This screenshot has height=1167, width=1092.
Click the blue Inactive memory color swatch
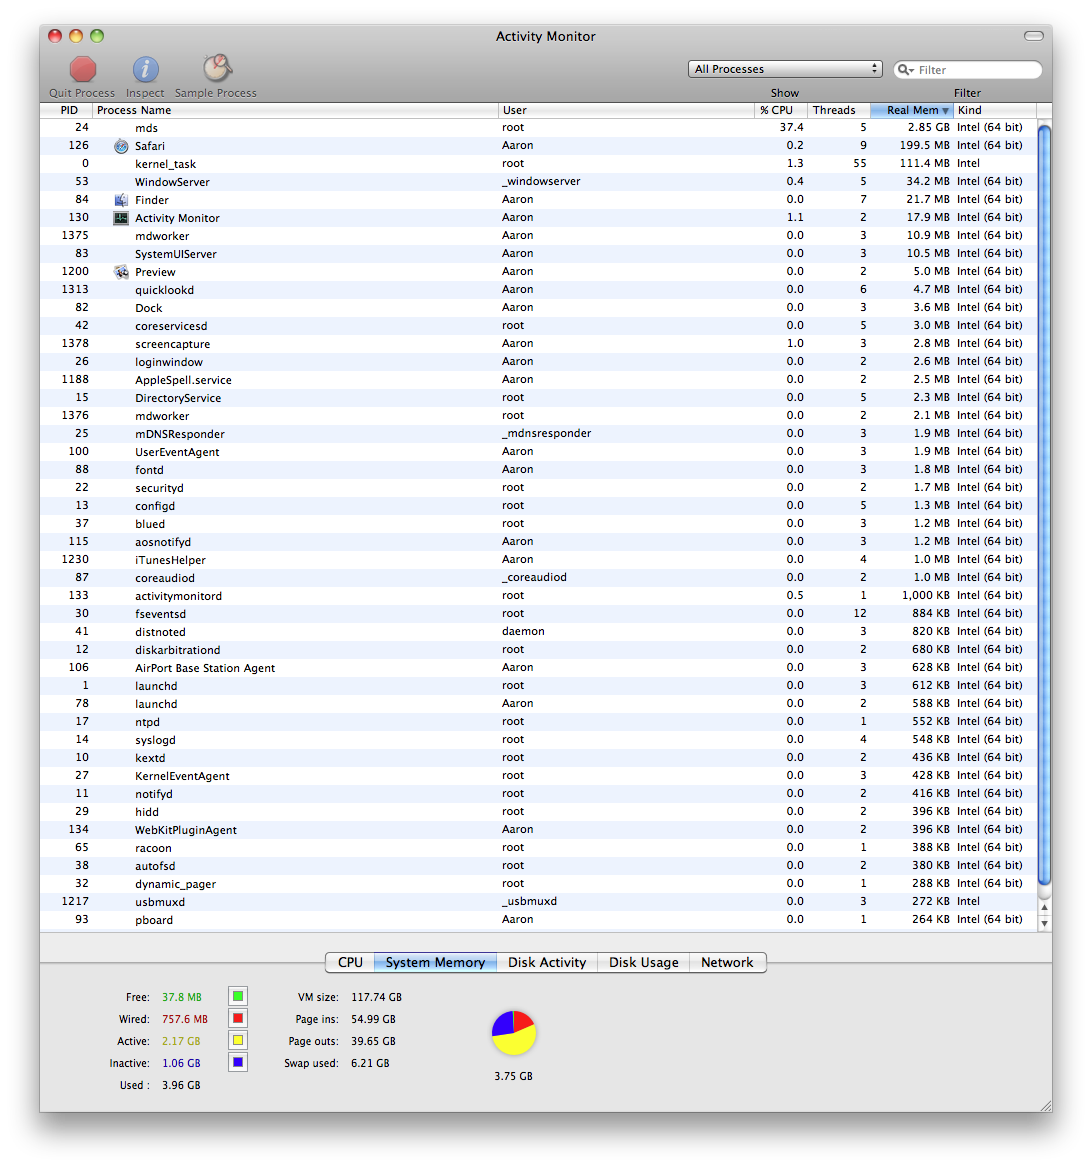(x=238, y=1062)
